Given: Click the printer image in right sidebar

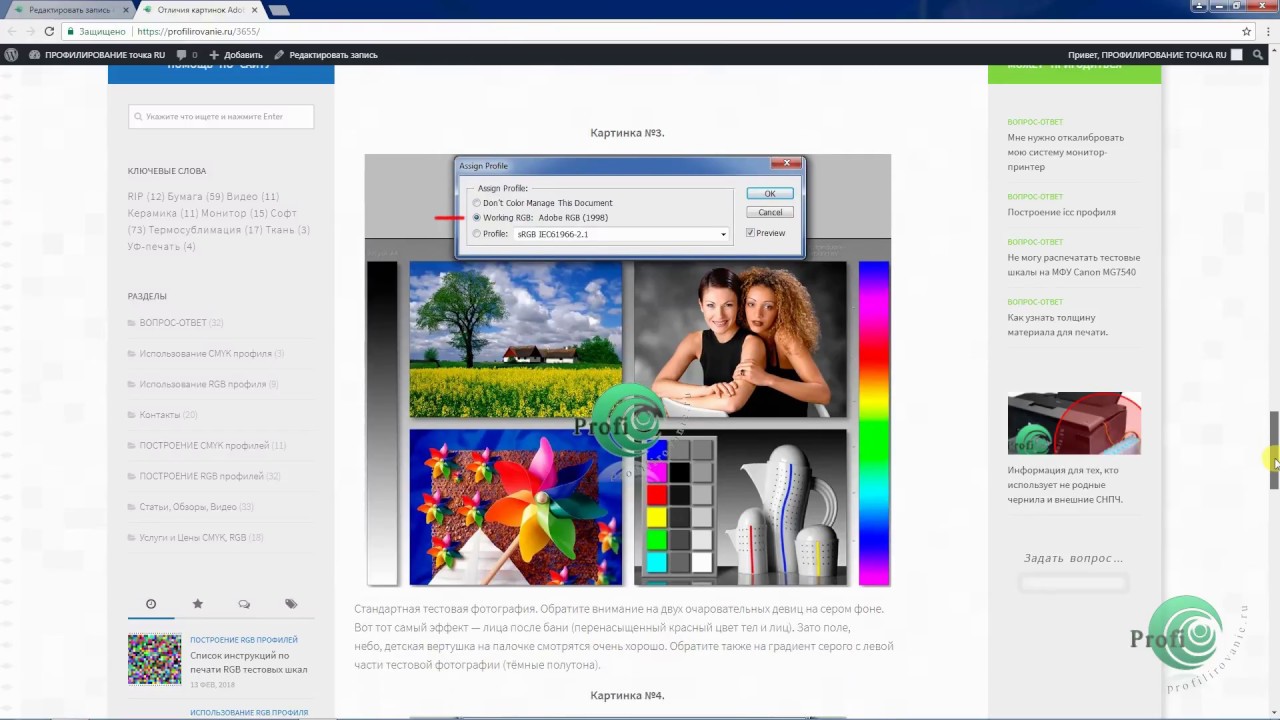Looking at the screenshot, I should (1074, 423).
